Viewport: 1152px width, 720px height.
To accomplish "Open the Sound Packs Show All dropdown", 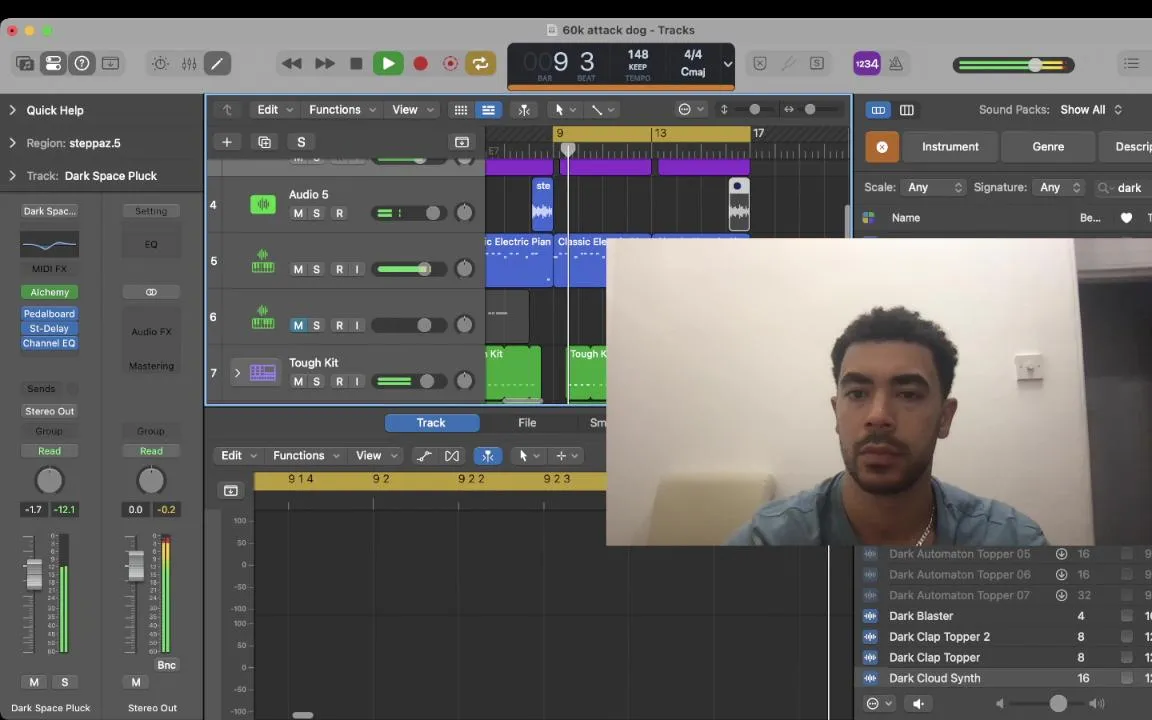I will [1091, 109].
